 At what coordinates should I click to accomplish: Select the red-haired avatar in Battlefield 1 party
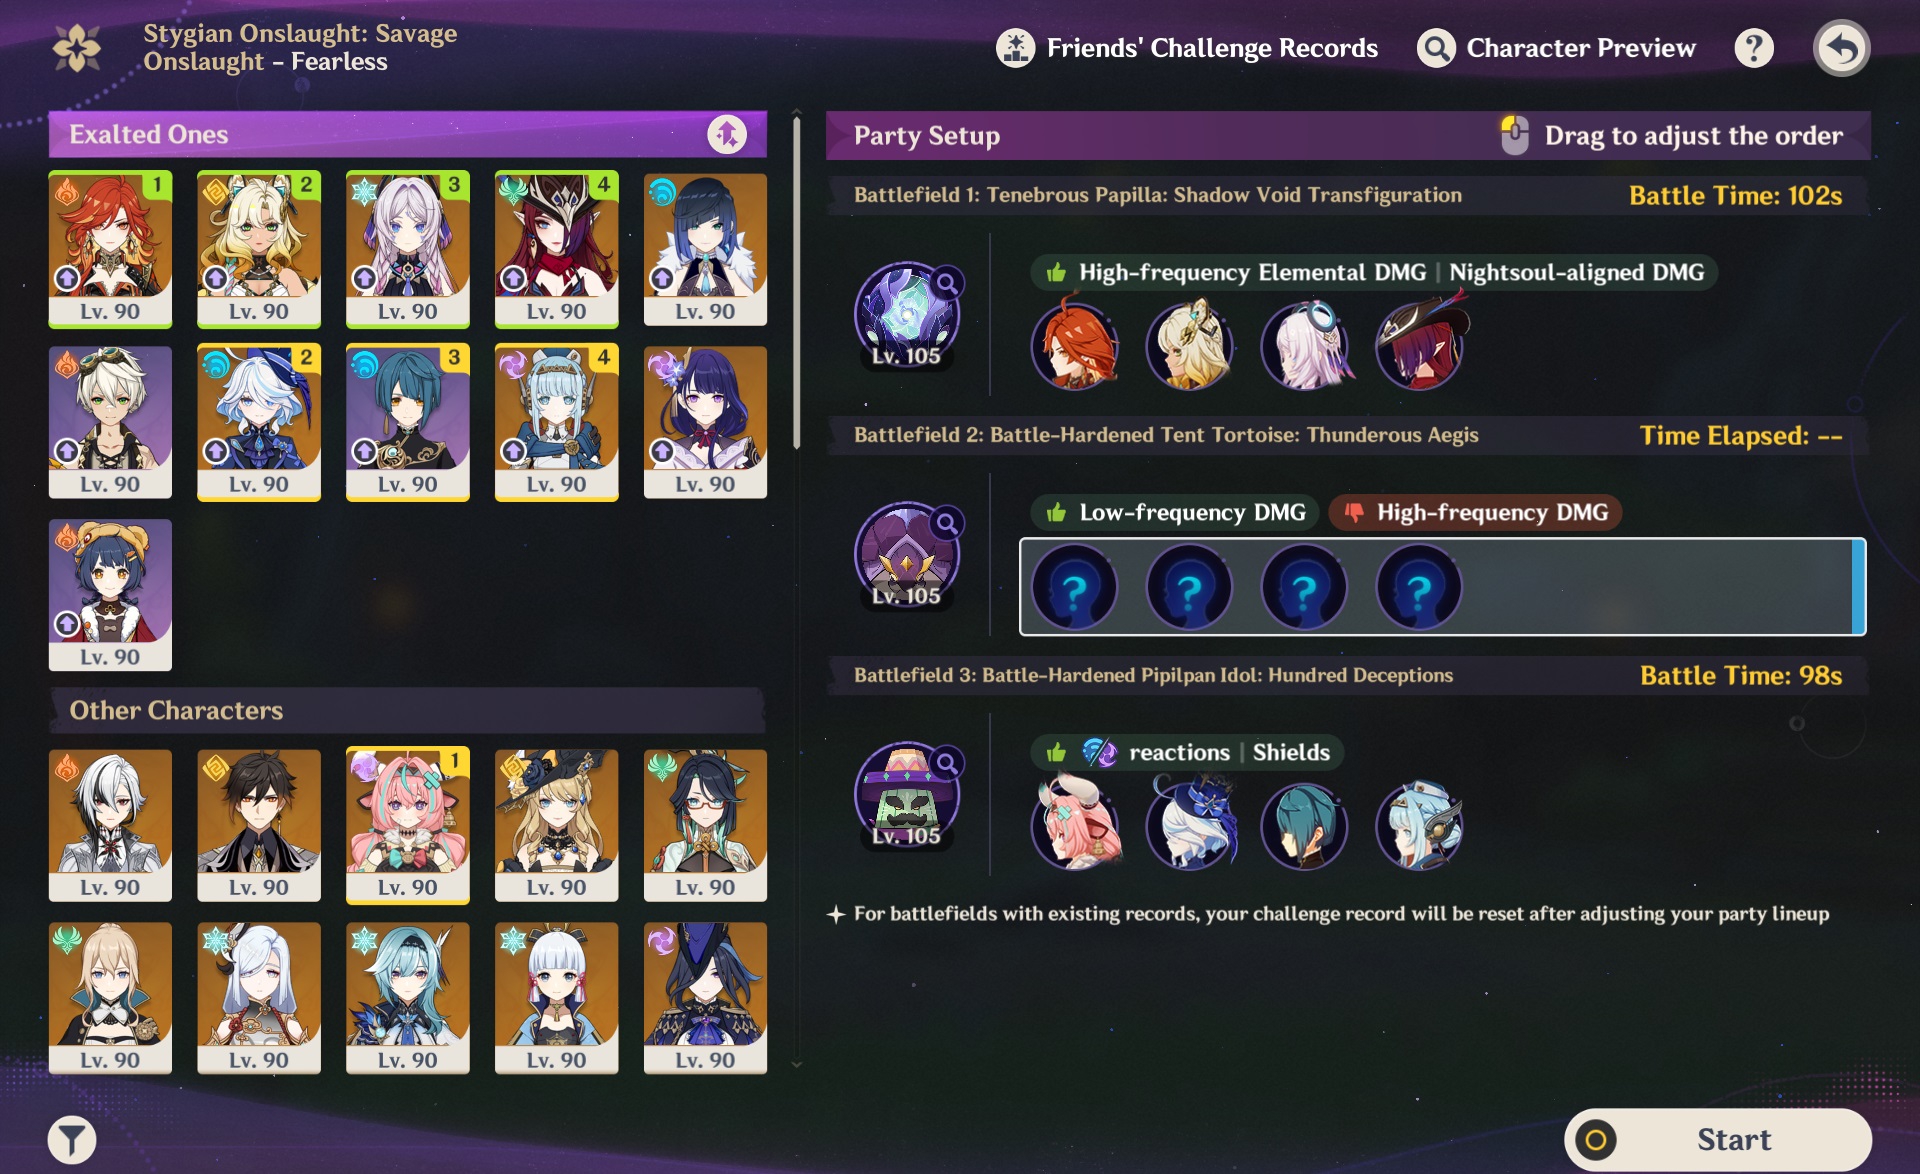(x=1074, y=346)
